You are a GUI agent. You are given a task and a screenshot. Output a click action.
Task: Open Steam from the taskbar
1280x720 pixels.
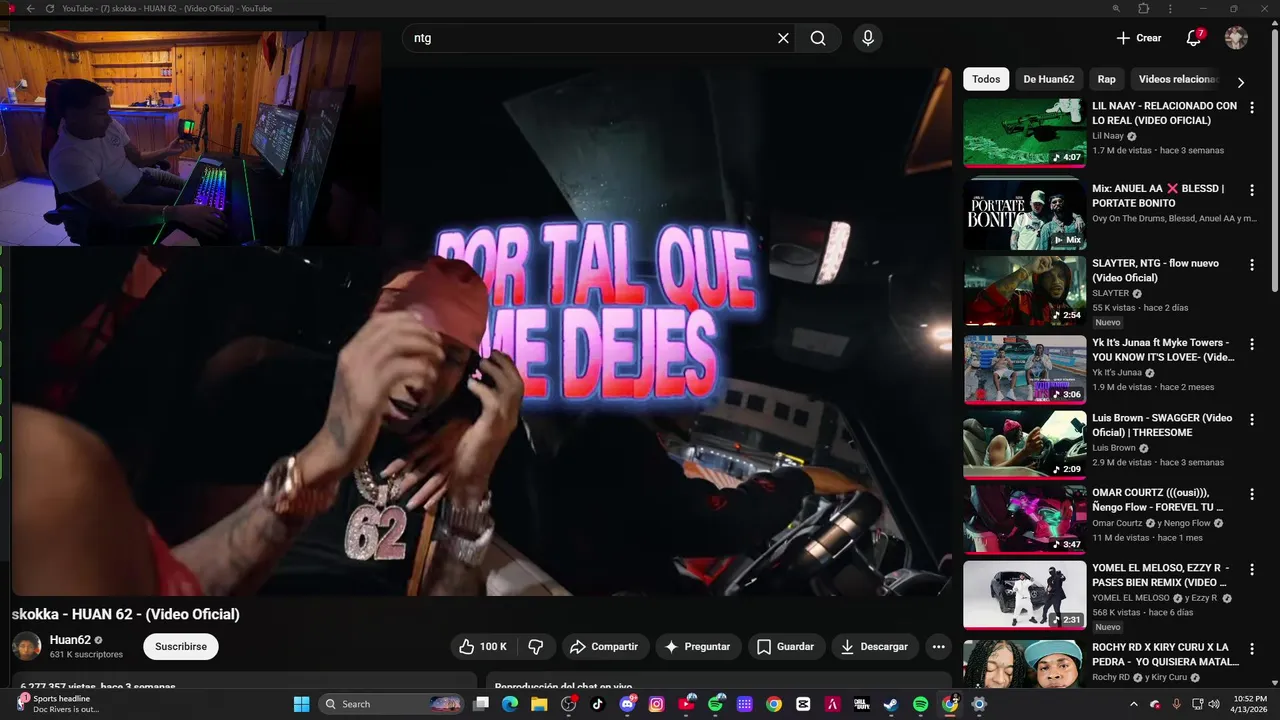(891, 704)
